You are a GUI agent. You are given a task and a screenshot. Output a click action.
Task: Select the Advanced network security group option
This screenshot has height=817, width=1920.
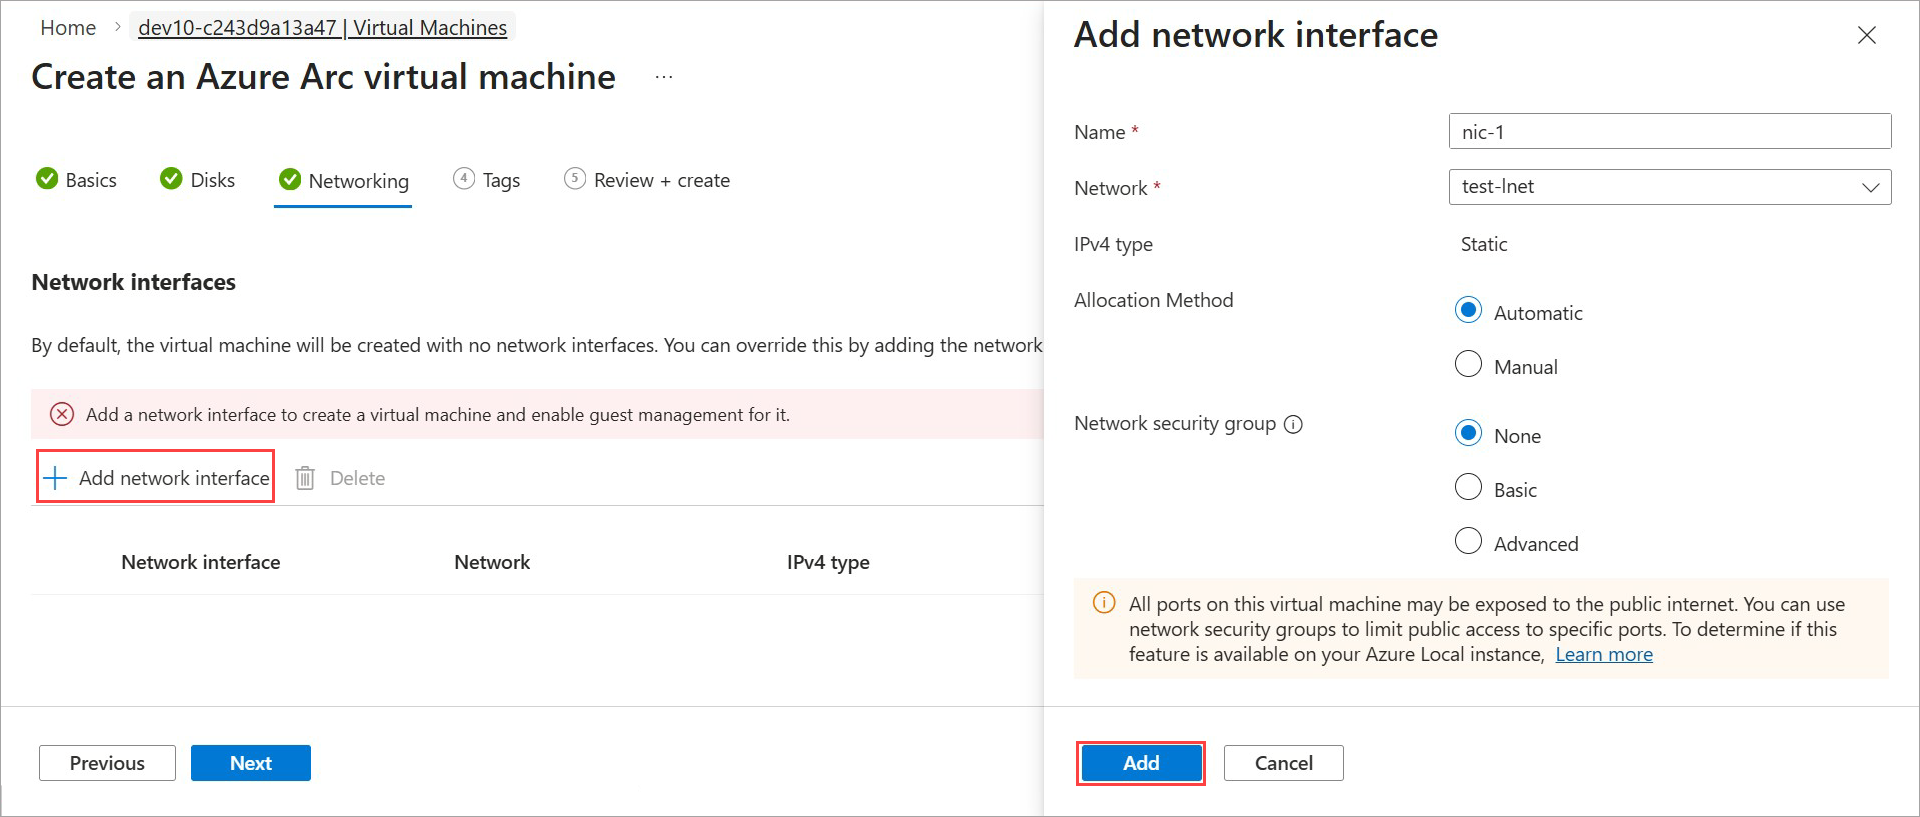1468,541
